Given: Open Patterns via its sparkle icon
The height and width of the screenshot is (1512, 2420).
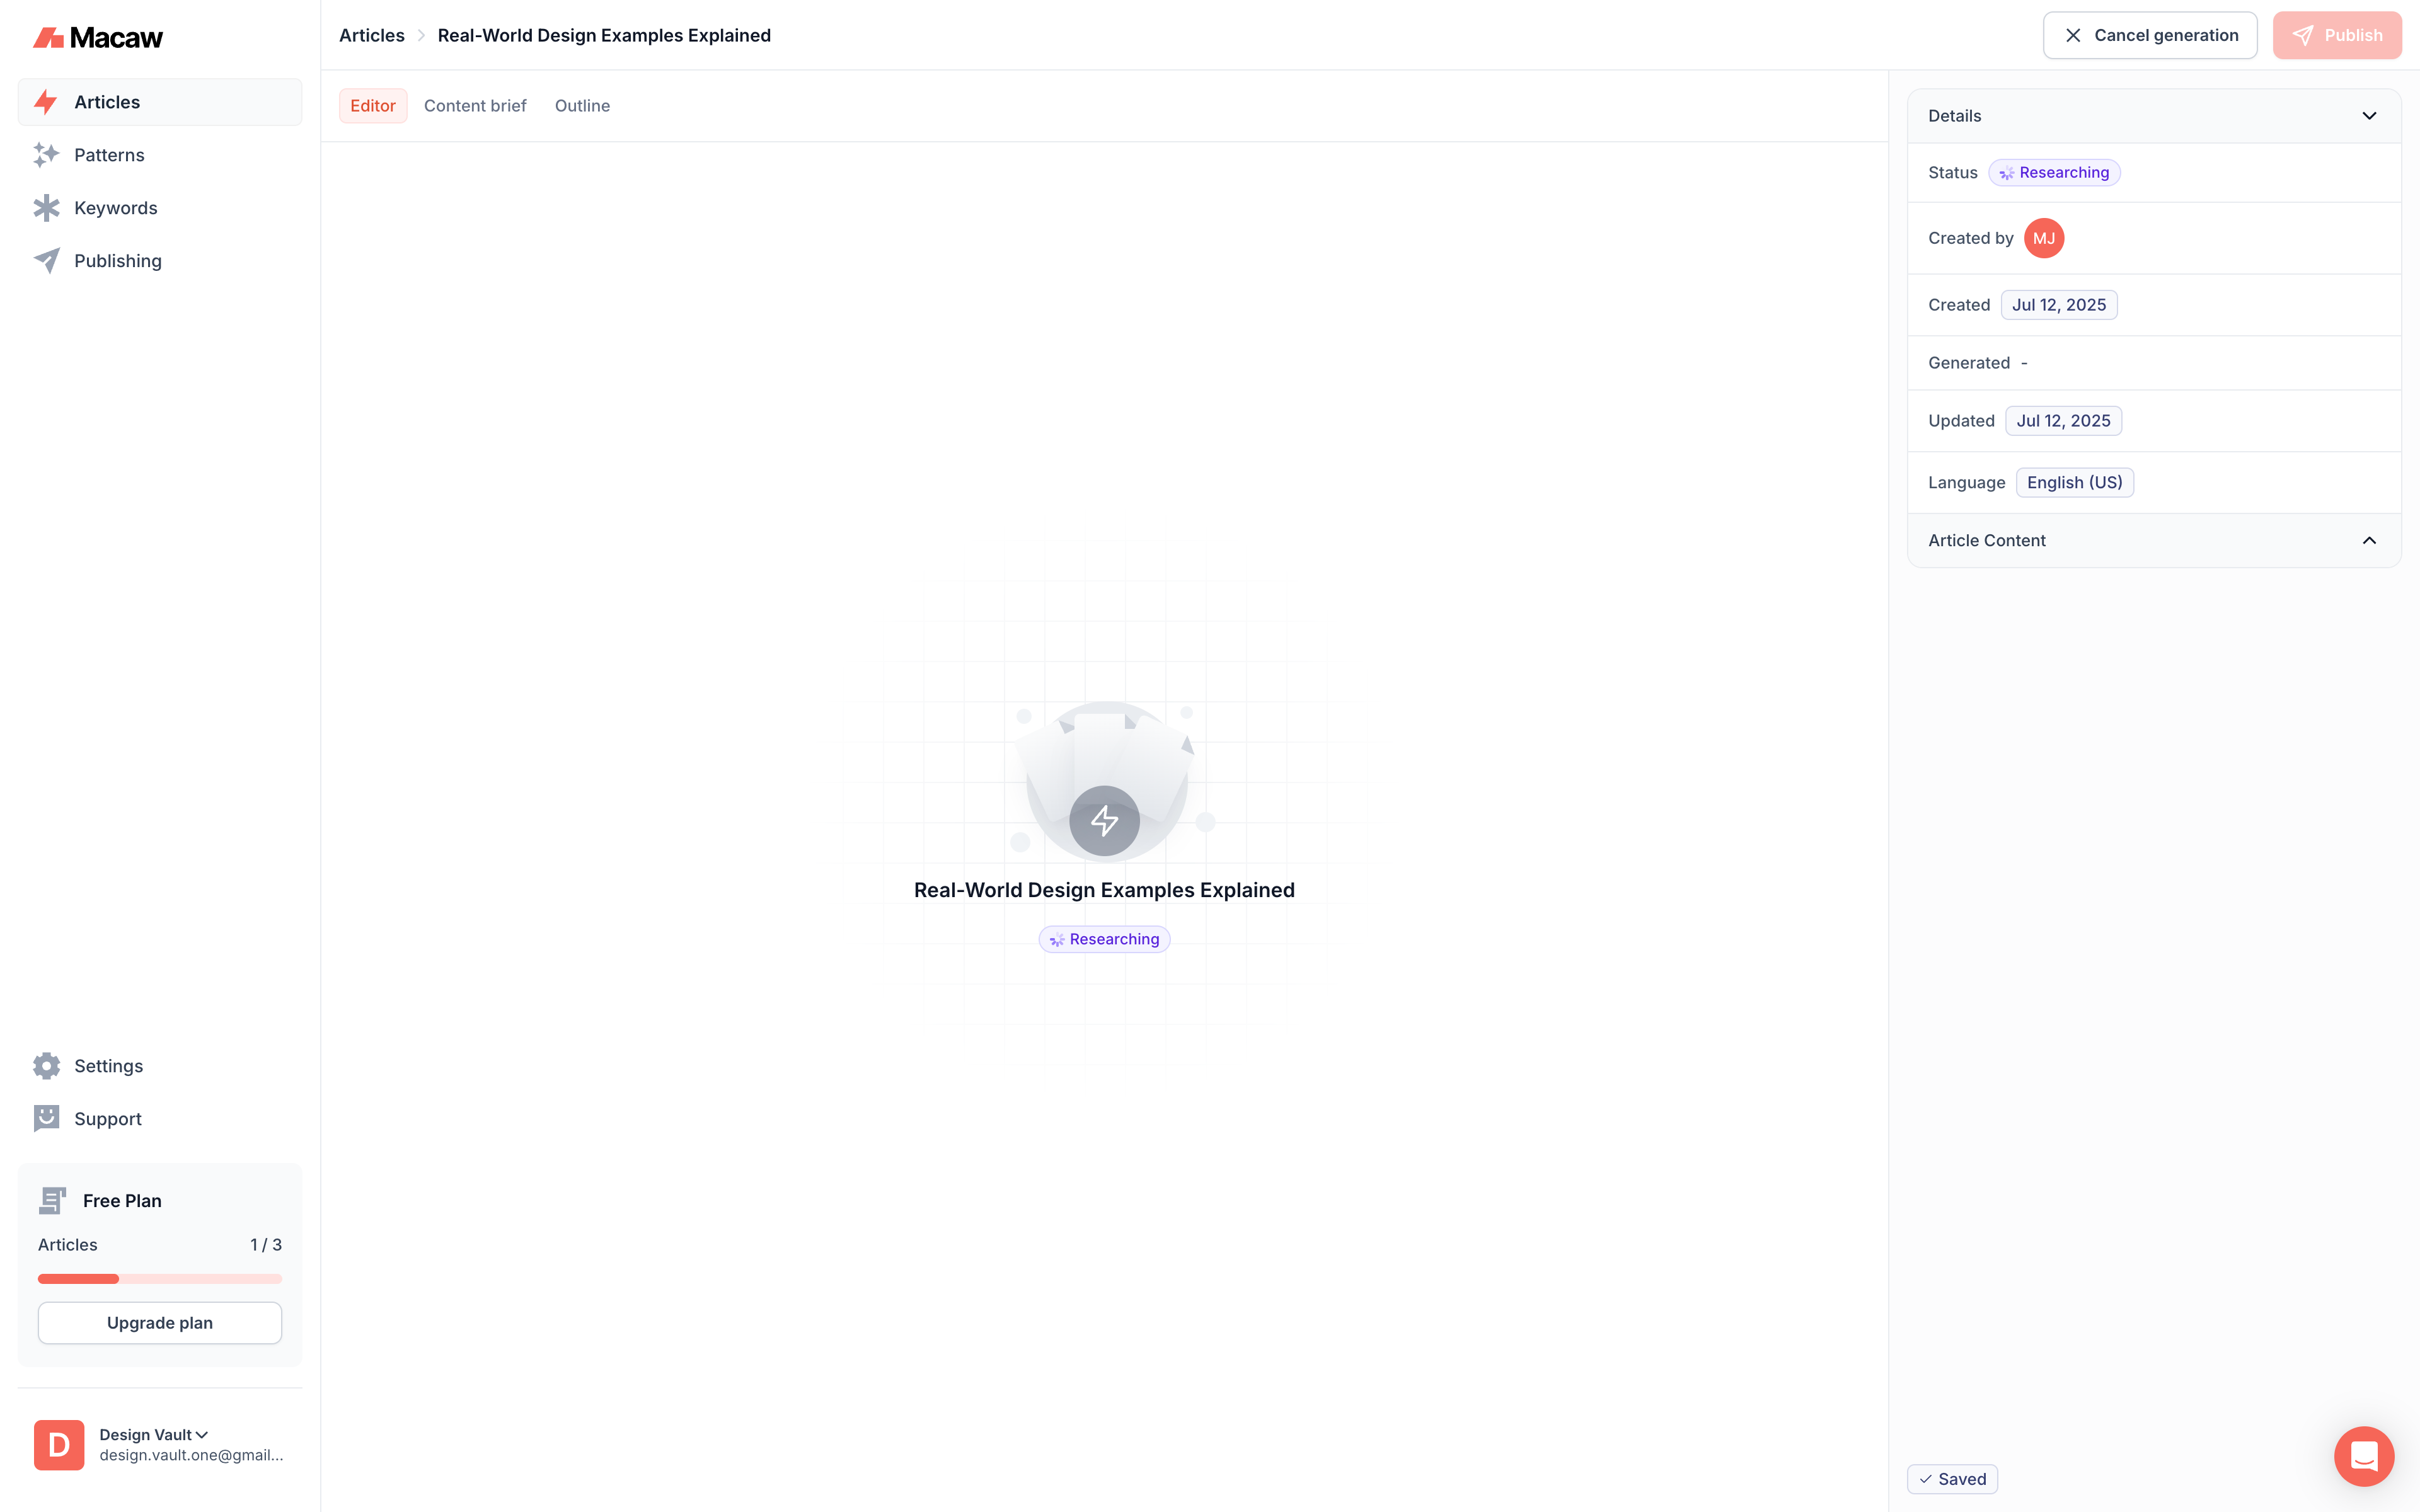Looking at the screenshot, I should pos(46,155).
